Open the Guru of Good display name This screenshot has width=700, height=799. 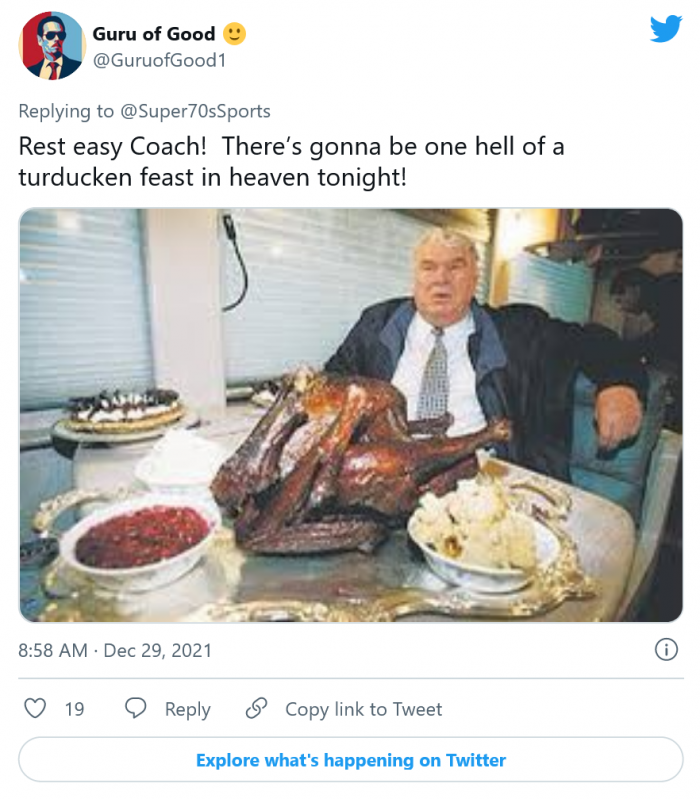pyautogui.click(x=153, y=33)
